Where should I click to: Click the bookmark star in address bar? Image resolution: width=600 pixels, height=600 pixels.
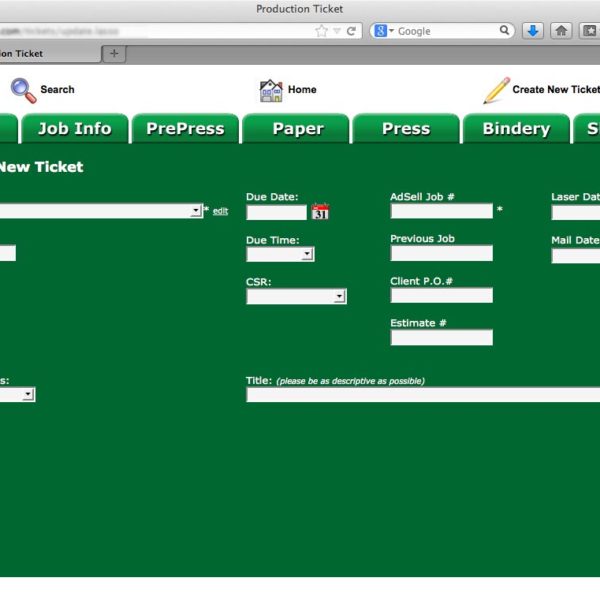(321, 31)
